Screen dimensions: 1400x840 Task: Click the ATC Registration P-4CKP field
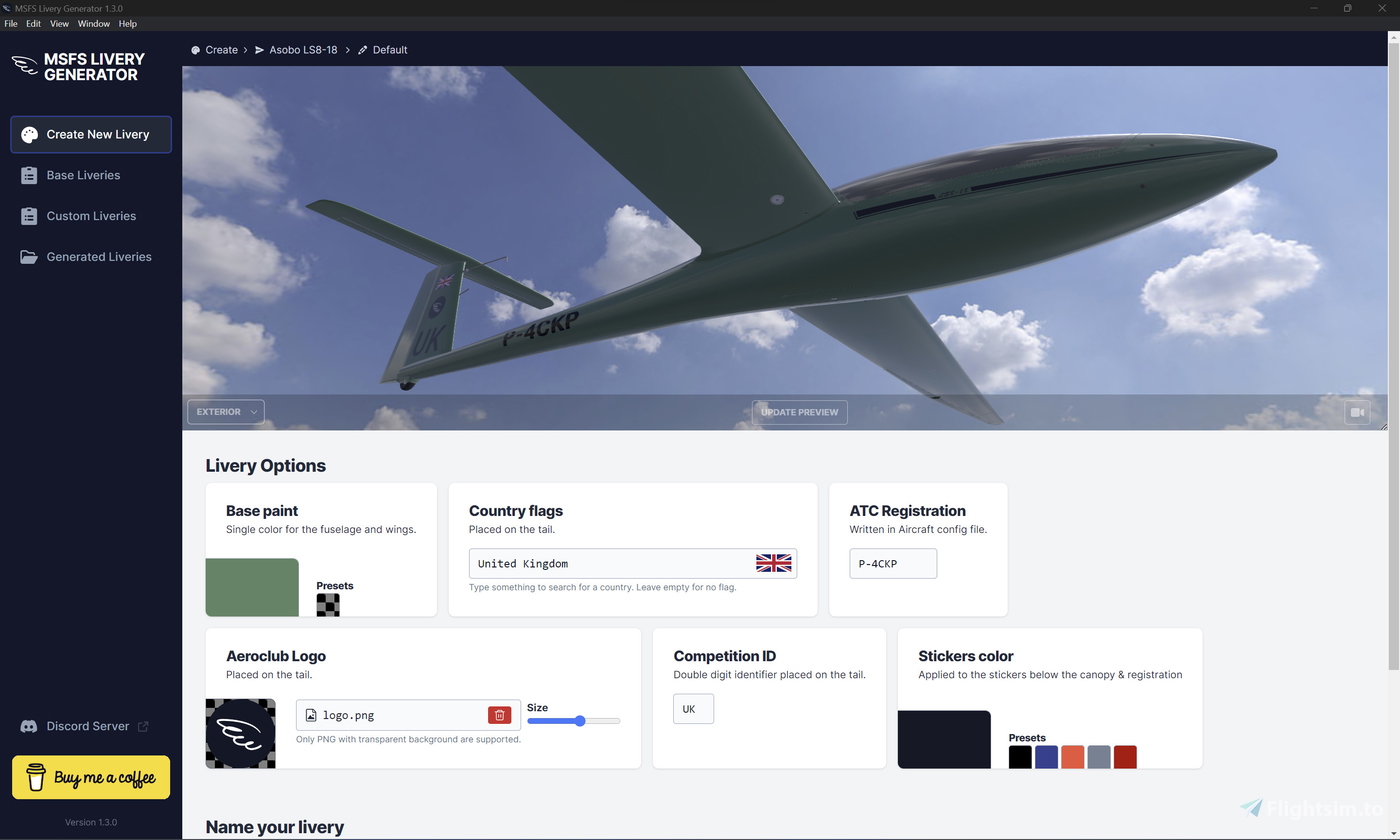(892, 563)
